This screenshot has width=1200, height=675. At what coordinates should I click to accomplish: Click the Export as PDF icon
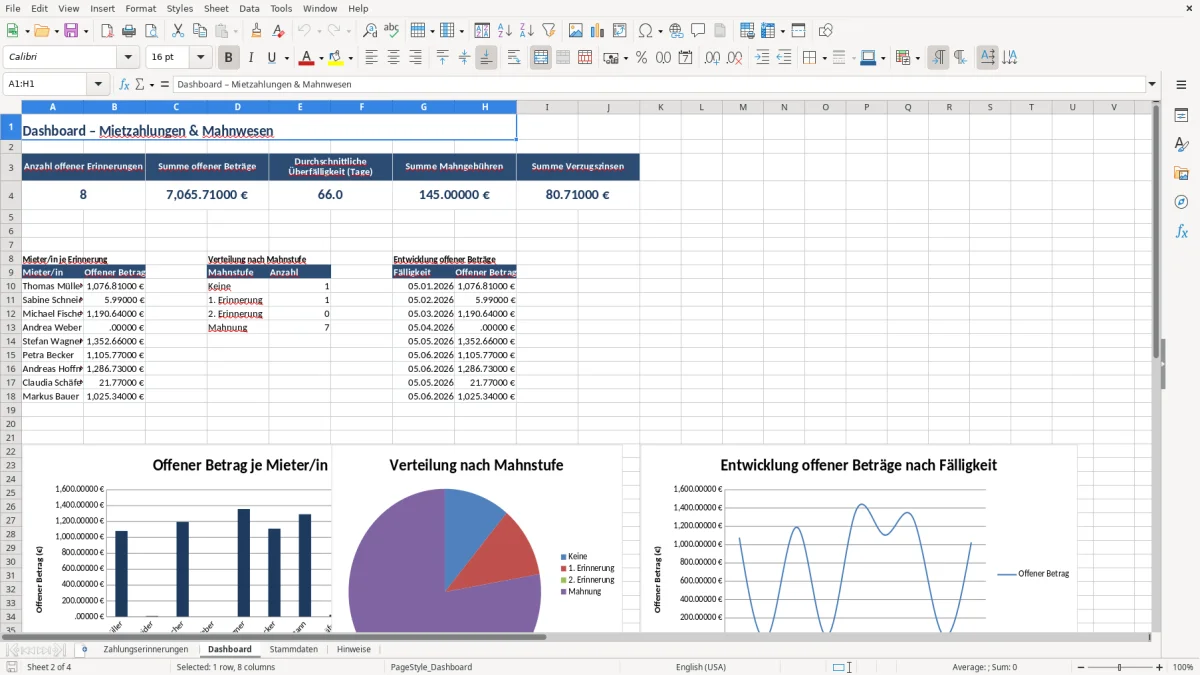click(x=107, y=31)
